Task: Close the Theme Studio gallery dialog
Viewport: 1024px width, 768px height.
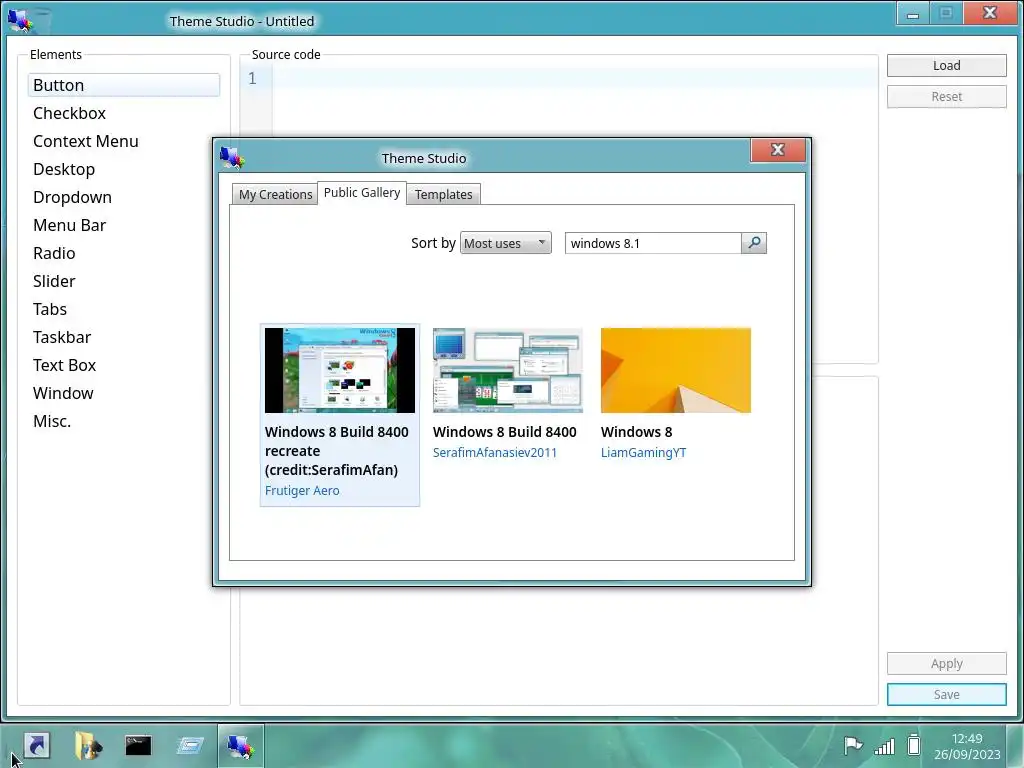Action: [778, 150]
